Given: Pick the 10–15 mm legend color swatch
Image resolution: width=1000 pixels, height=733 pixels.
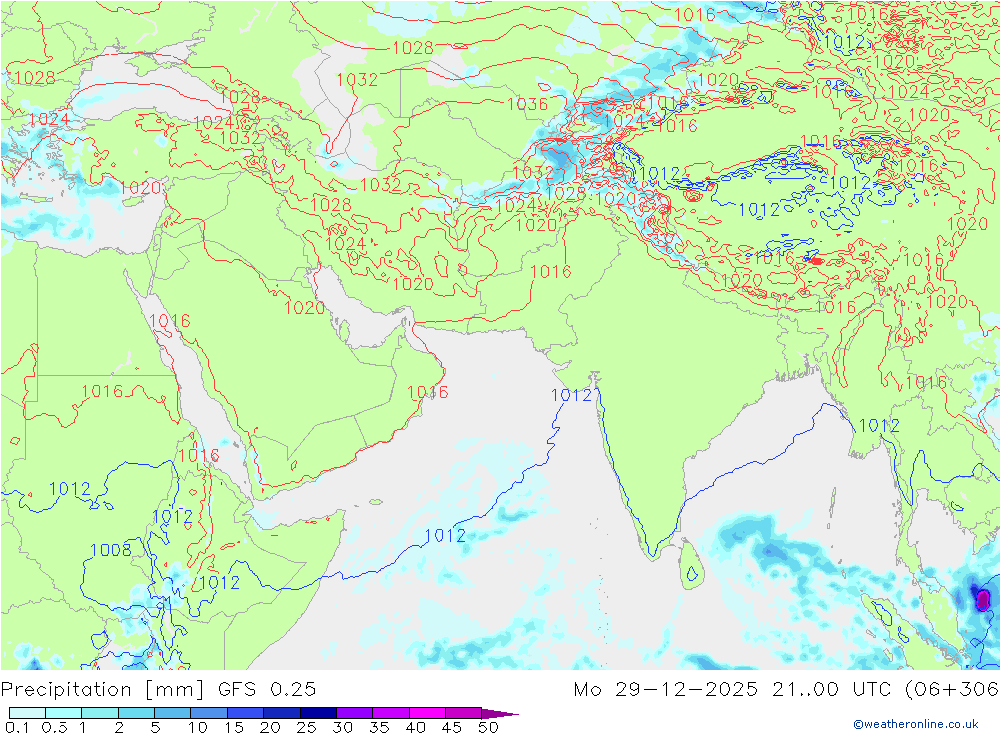Looking at the screenshot, I should 209,713.
